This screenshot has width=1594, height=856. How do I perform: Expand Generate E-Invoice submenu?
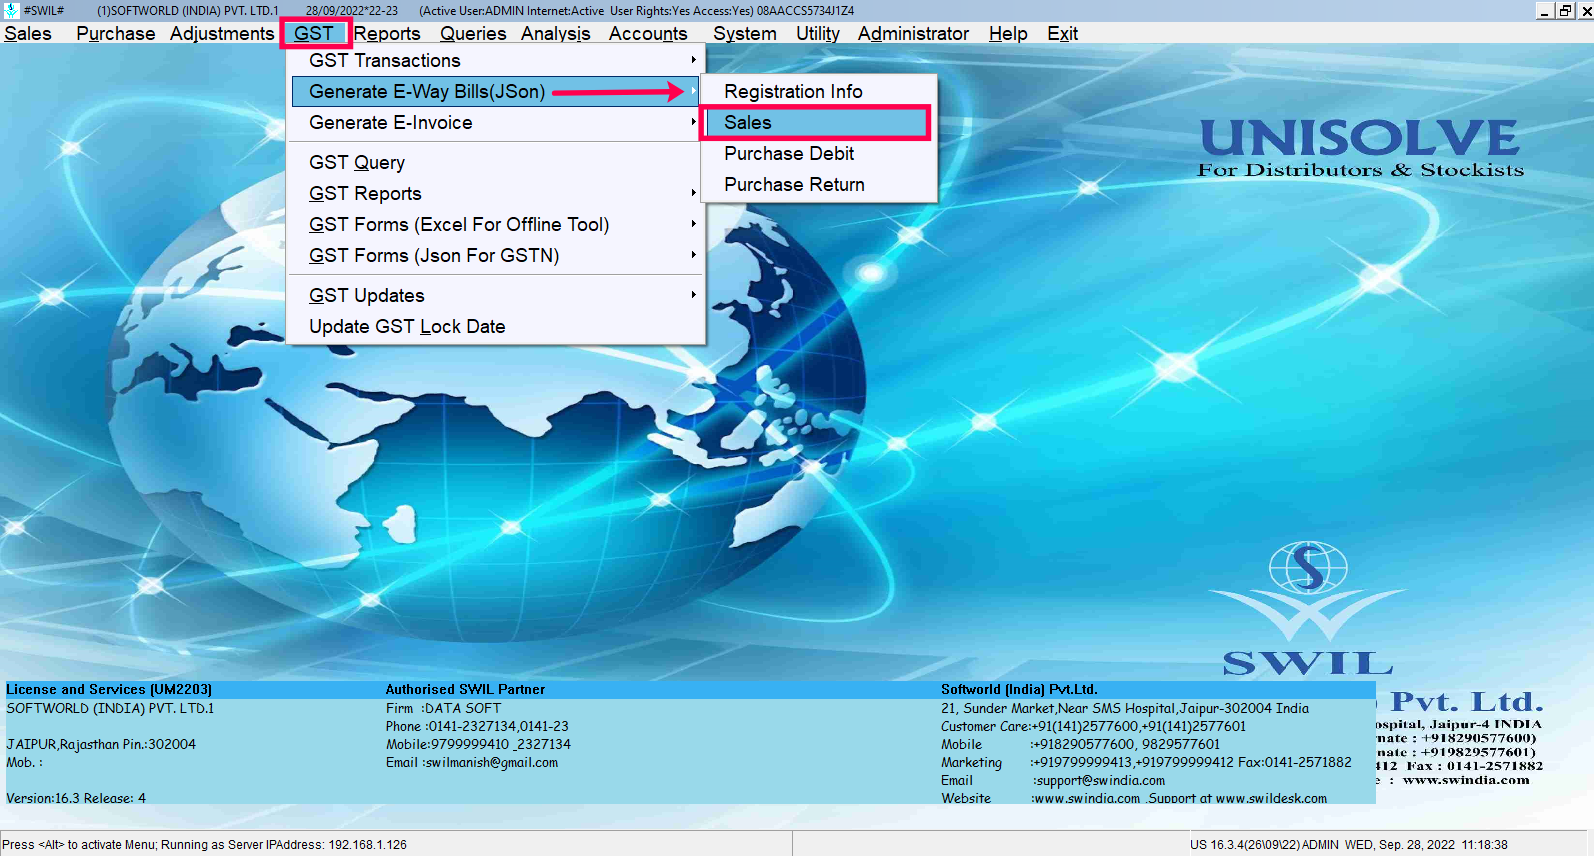point(496,123)
